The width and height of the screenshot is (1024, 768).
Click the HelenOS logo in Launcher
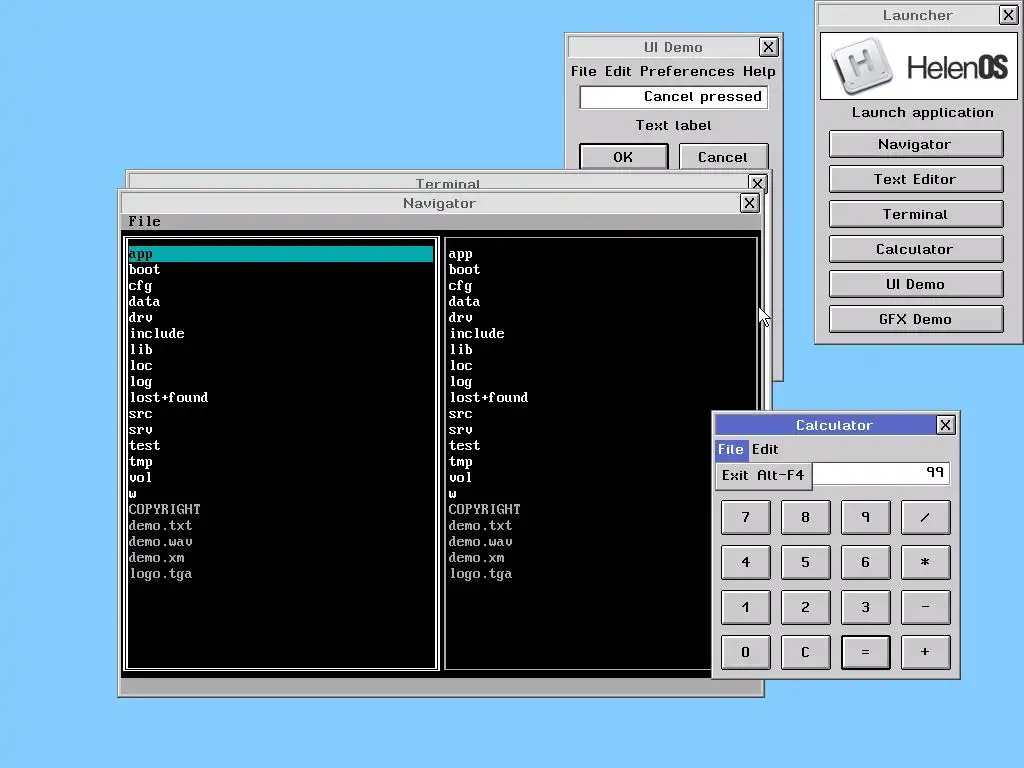[919, 67]
